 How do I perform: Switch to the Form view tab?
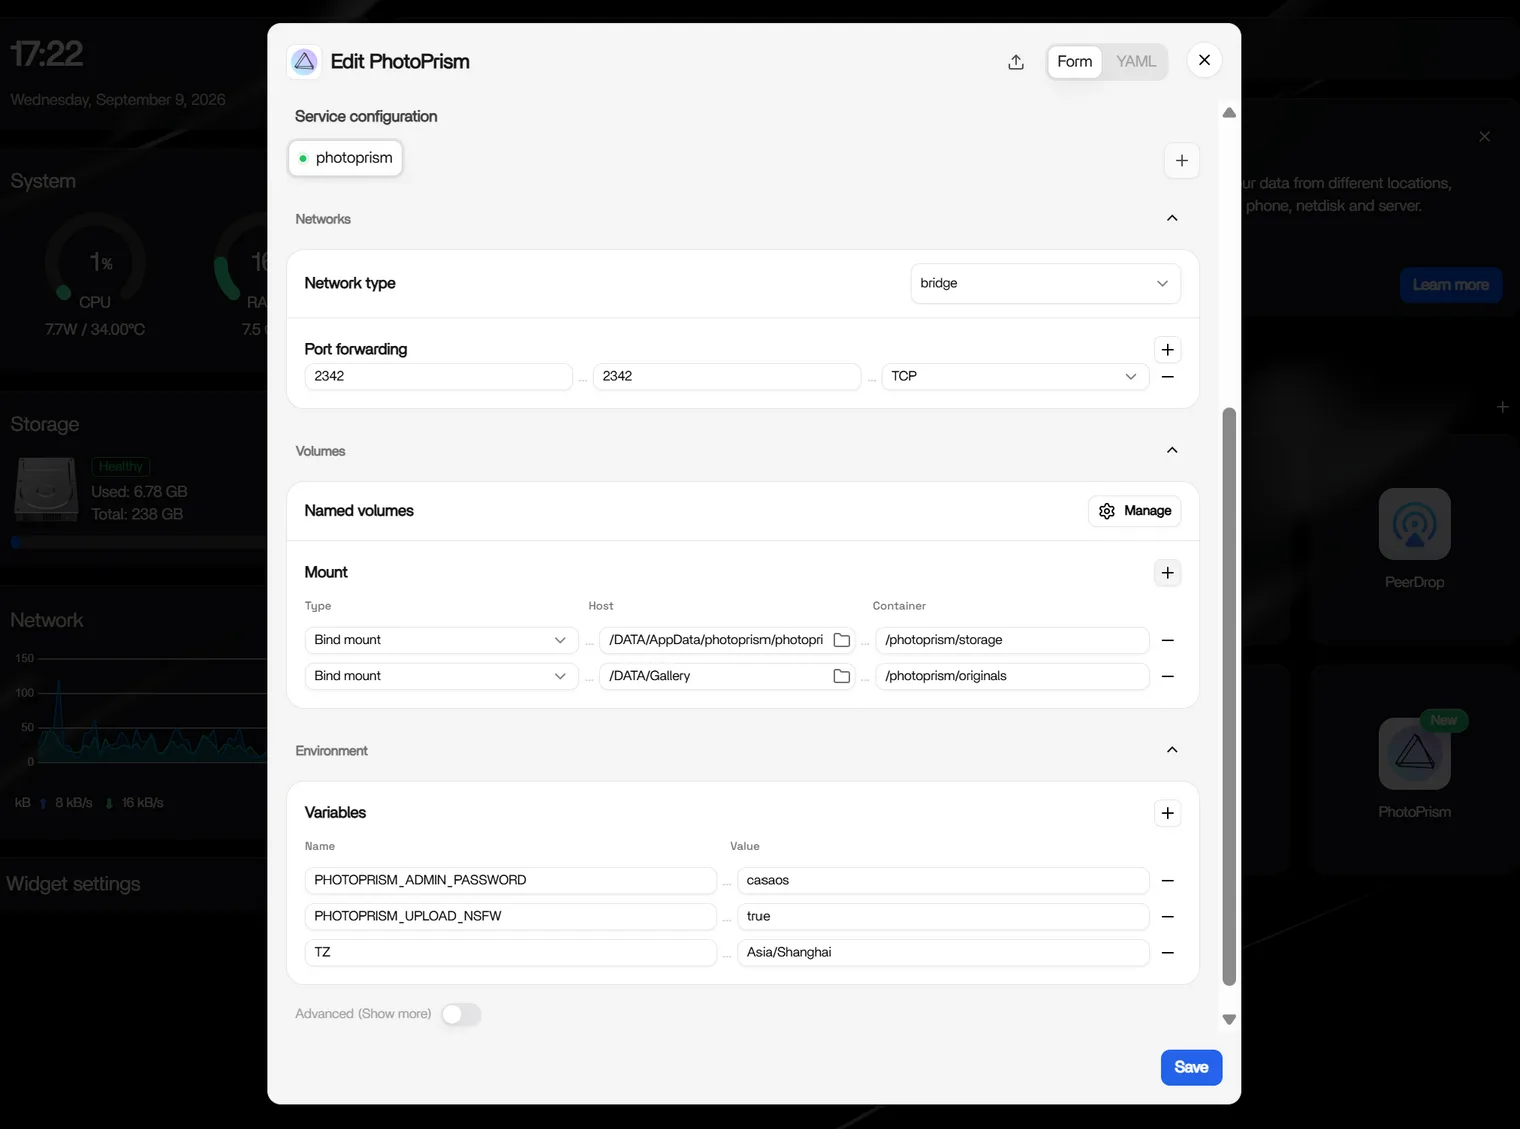1075,62
